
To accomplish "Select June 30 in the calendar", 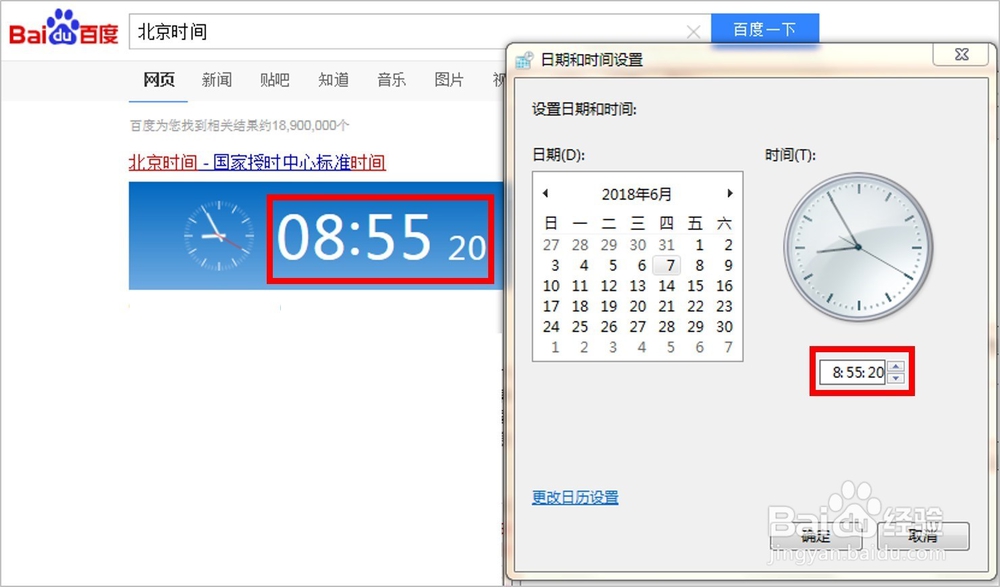I will [x=724, y=327].
